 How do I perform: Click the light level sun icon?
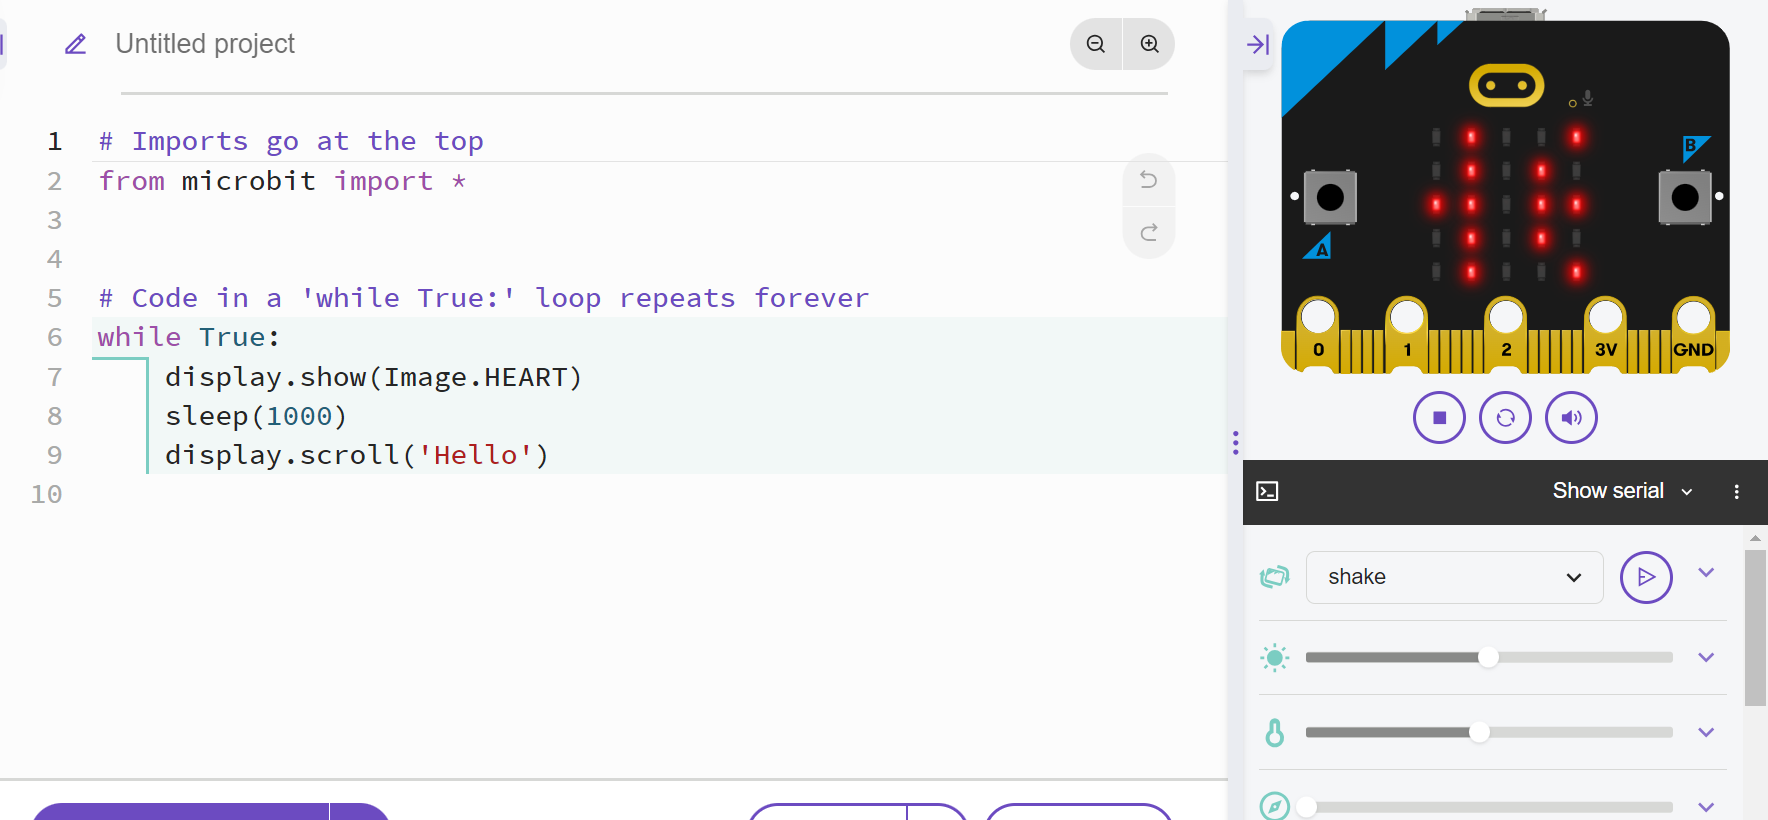tap(1274, 657)
